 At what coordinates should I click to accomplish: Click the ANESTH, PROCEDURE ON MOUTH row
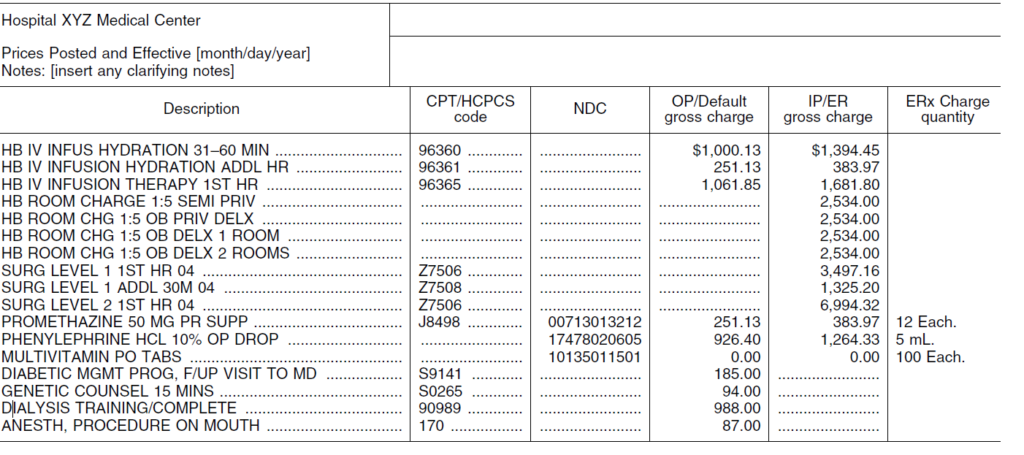500,426
